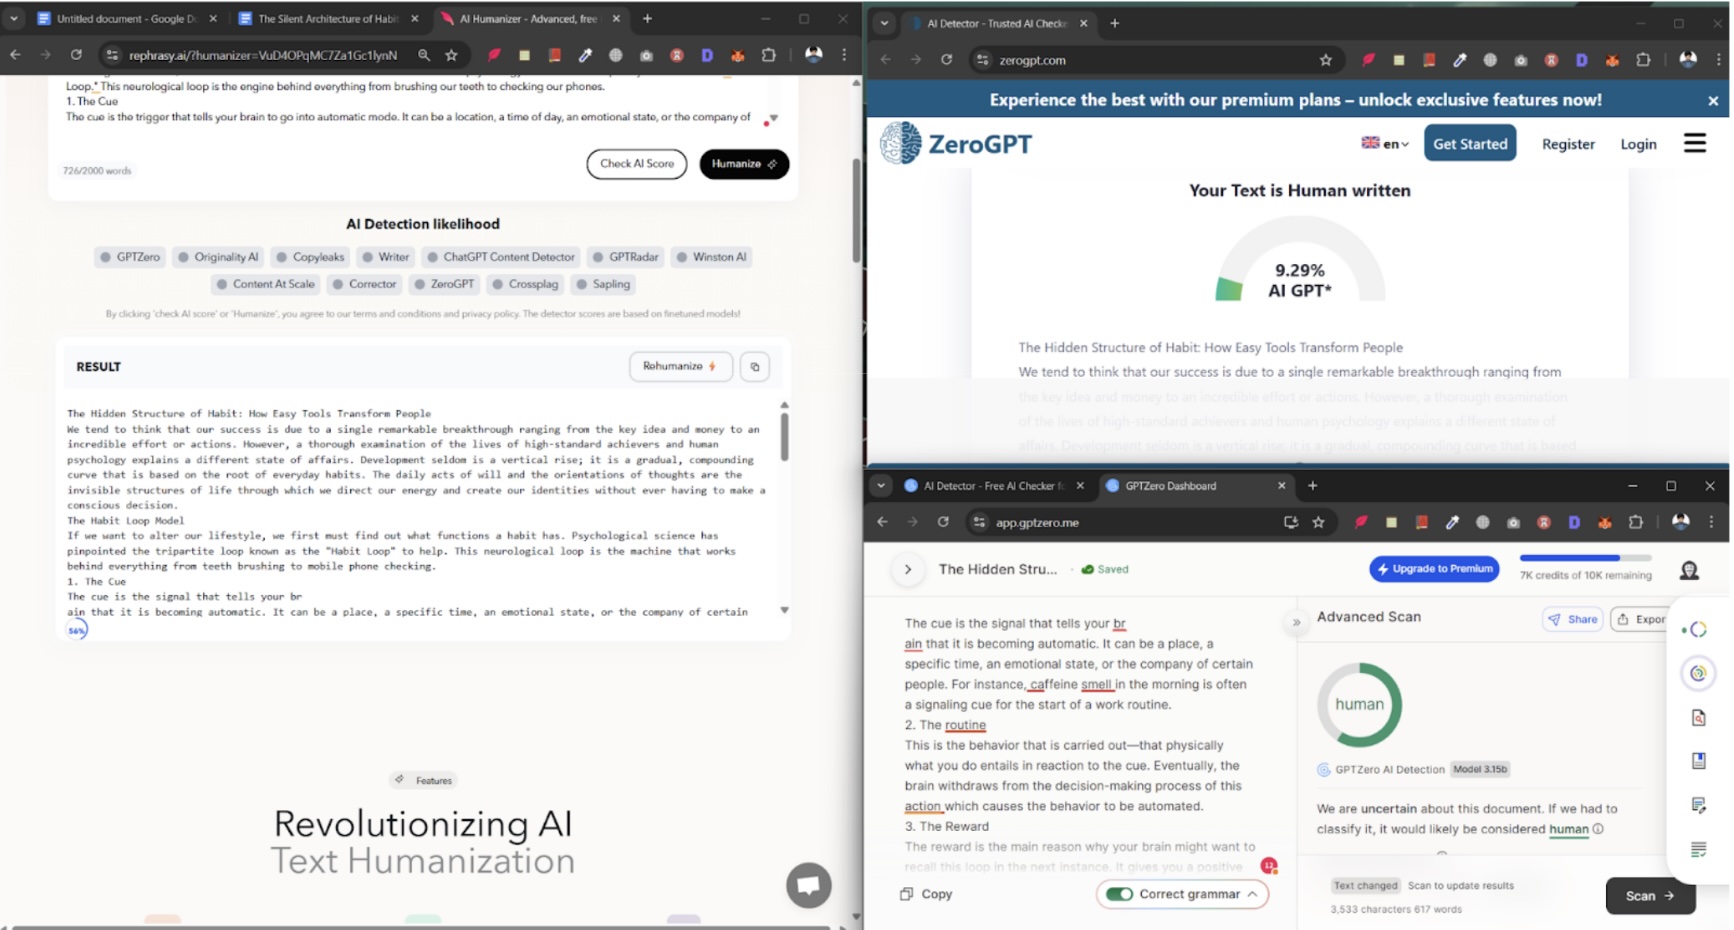1734x930 pixels.
Task: Dismiss the ZeroGPT premium plans banner
Action: tap(1713, 100)
